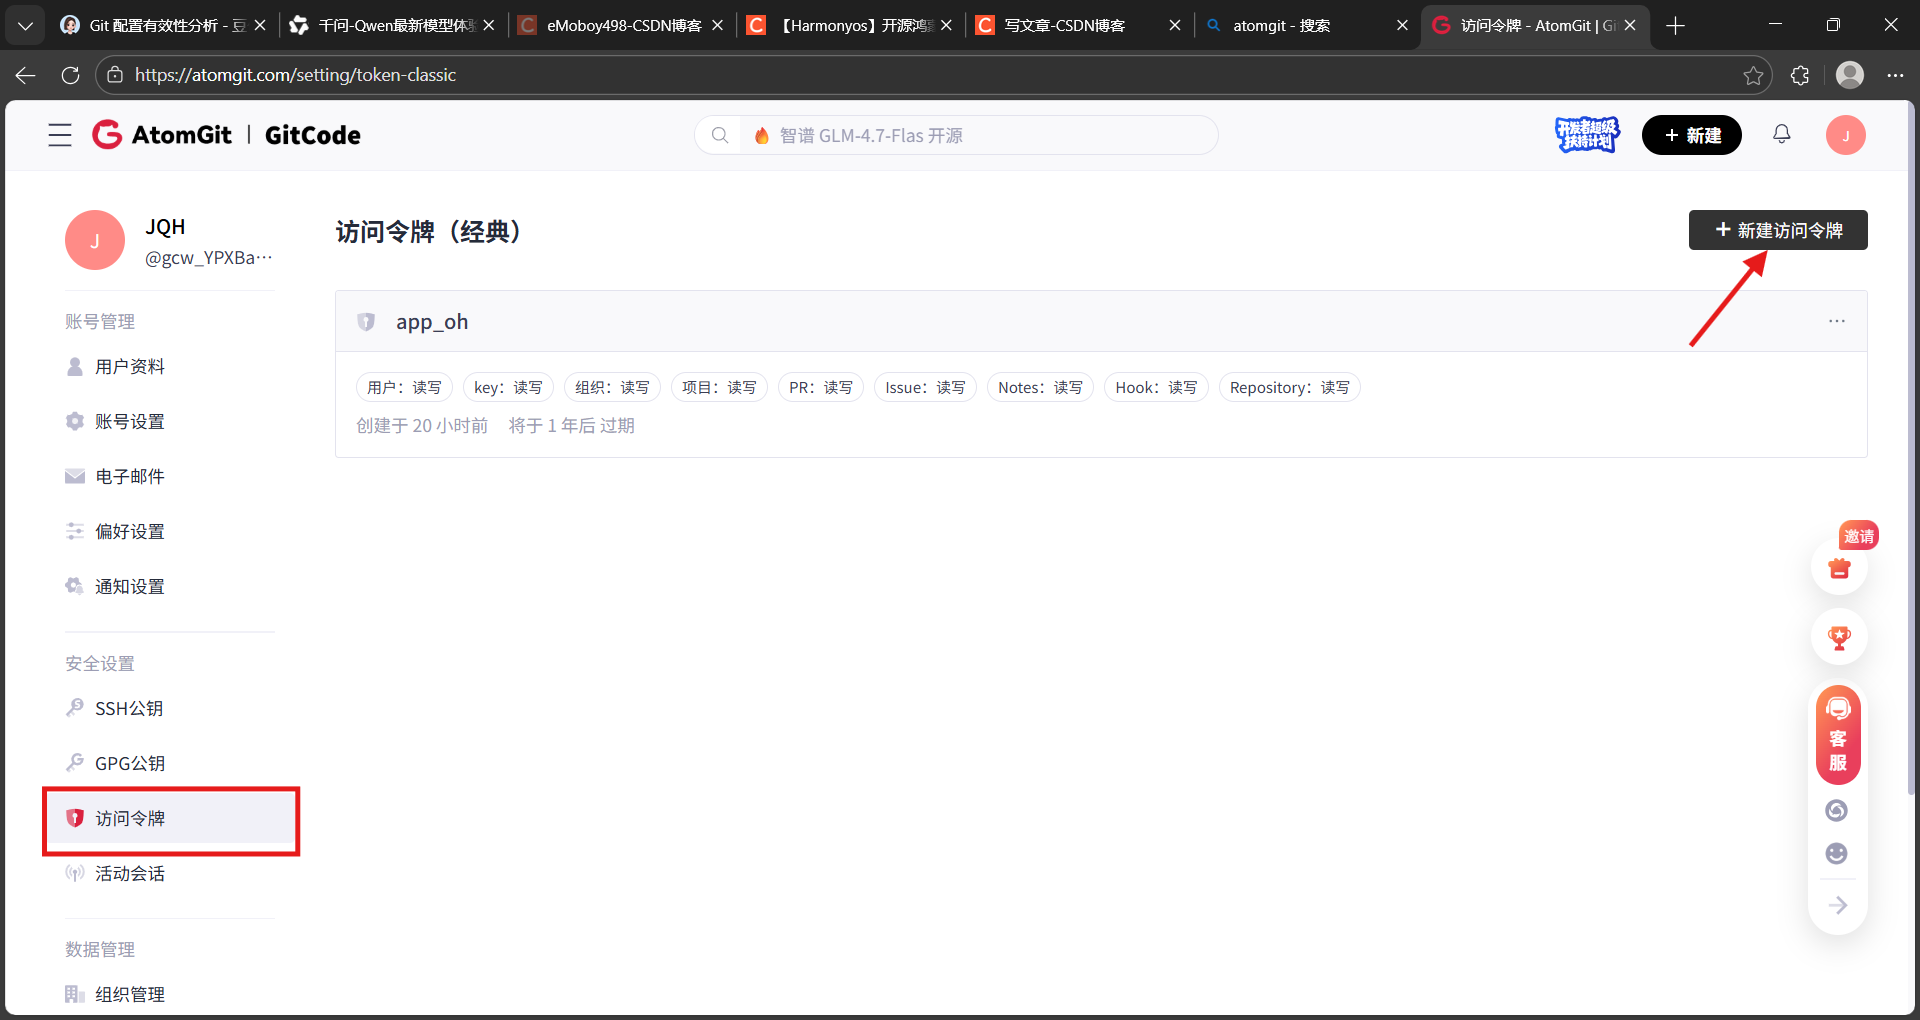Open 用户资料 in the sidebar
This screenshot has height=1020, width=1920.
130,367
